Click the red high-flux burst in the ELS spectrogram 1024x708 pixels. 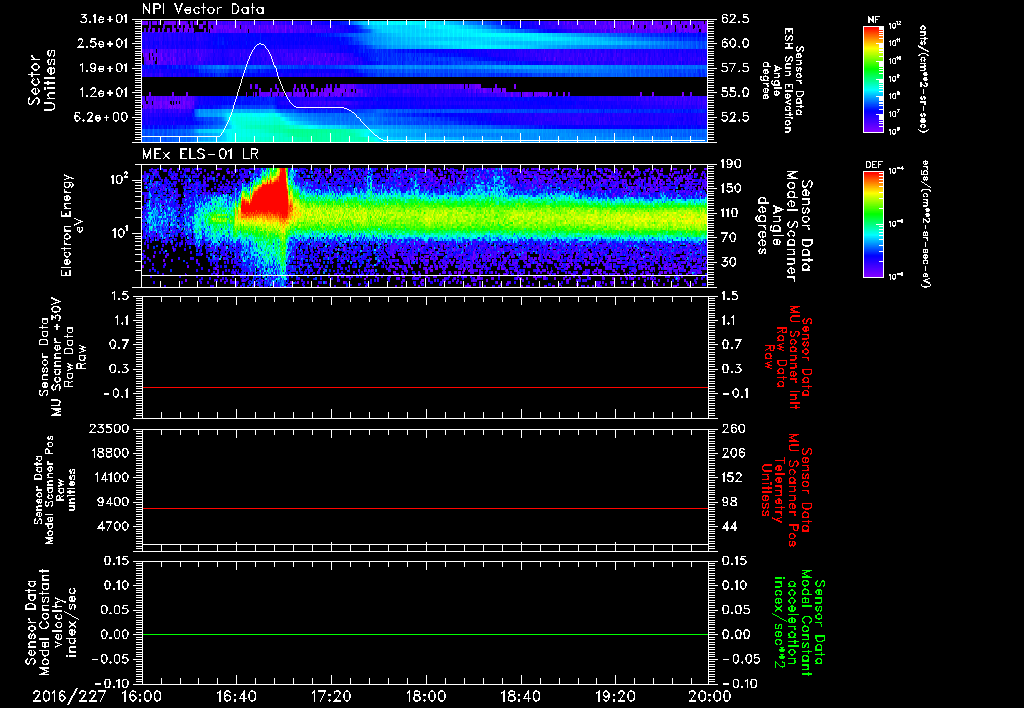coord(266,199)
